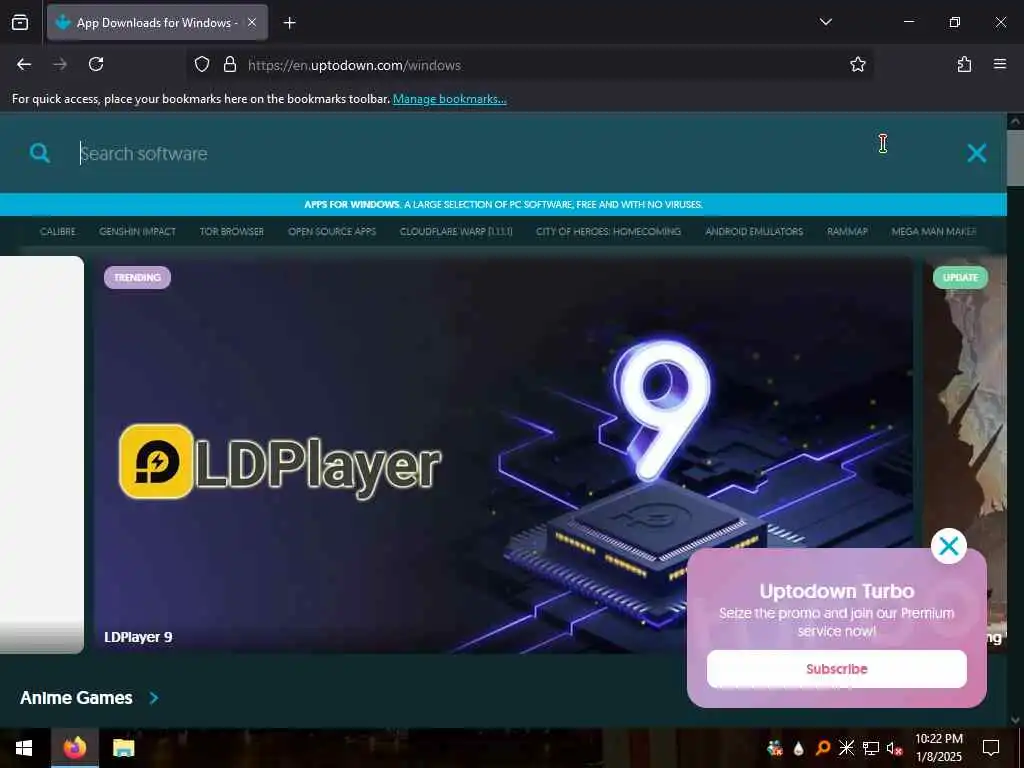Open the Mega Man Maker link
The width and height of the screenshot is (1024, 768).
[x=934, y=232]
